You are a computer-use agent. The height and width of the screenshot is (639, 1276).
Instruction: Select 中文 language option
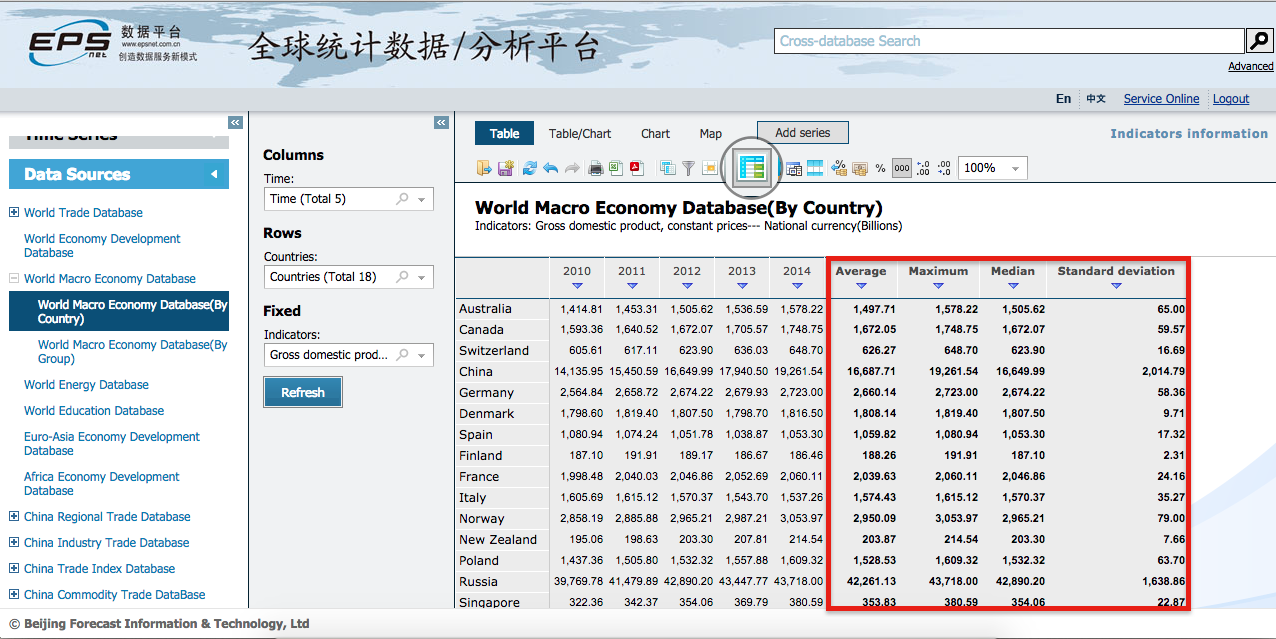1097,99
